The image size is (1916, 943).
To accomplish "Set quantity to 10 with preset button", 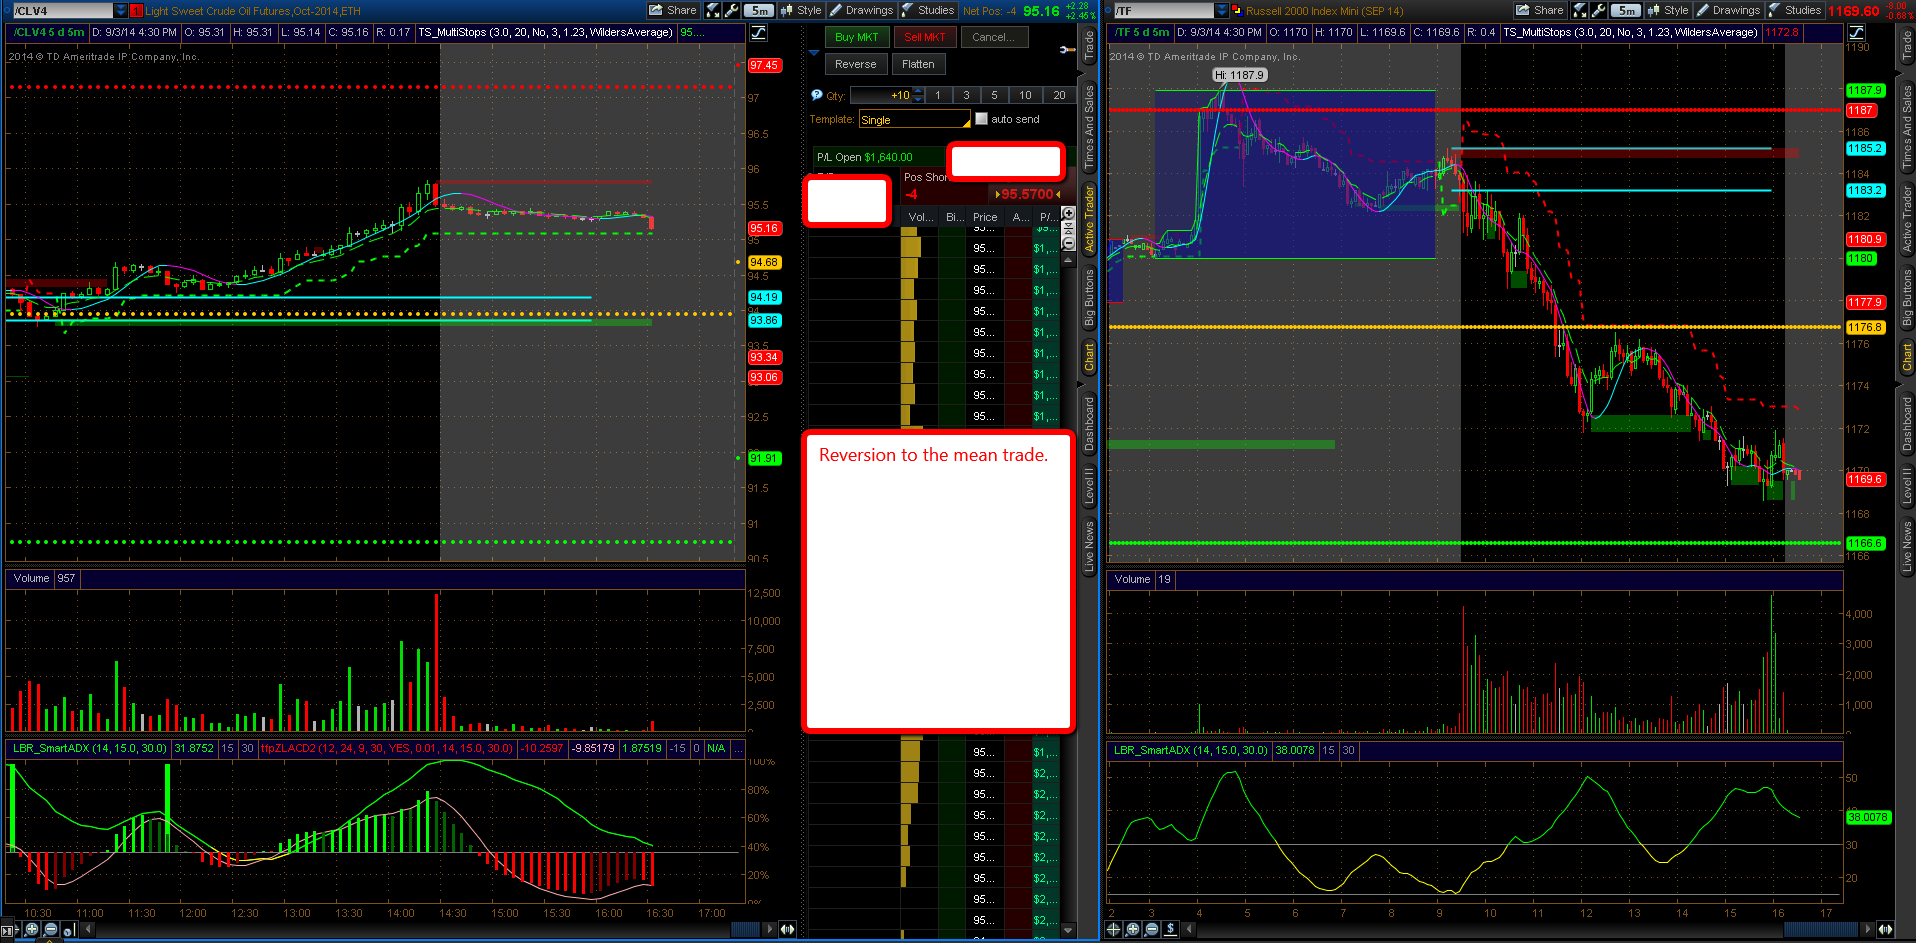I will [x=1025, y=95].
